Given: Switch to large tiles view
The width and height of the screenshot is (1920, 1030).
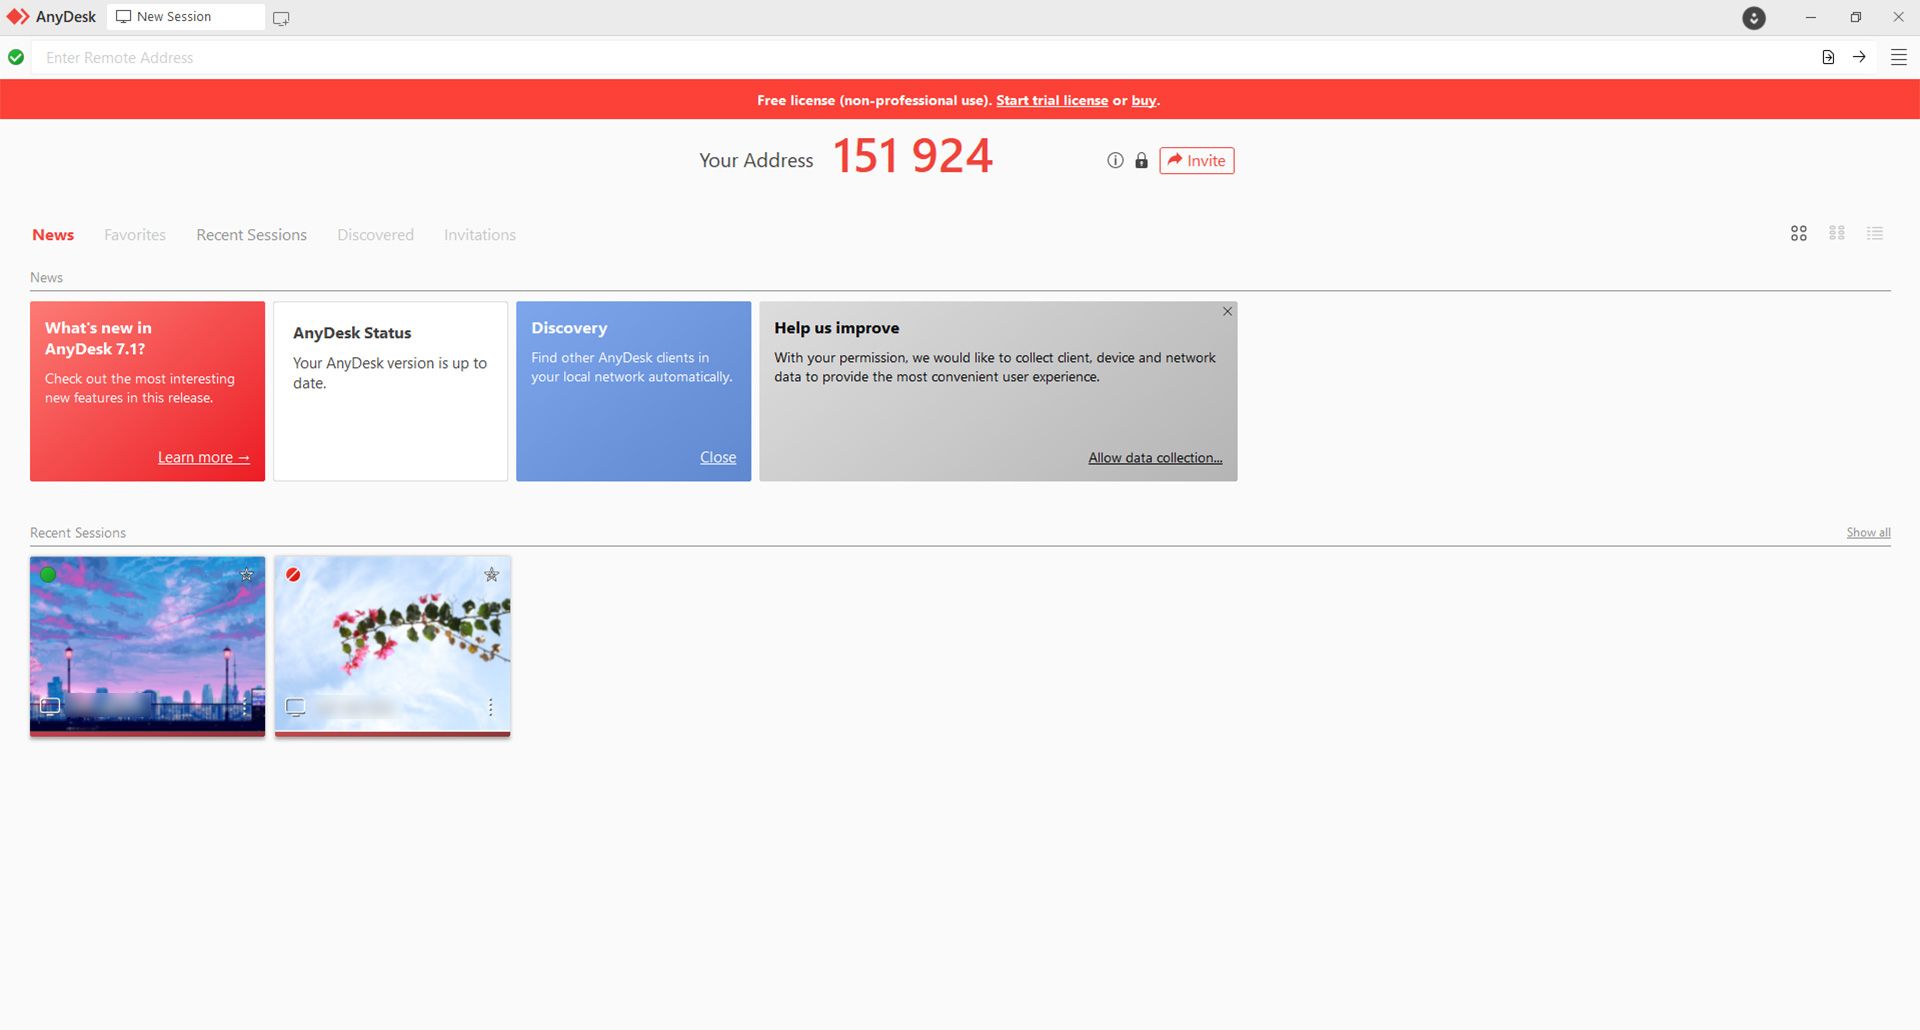Looking at the screenshot, I should tap(1798, 233).
